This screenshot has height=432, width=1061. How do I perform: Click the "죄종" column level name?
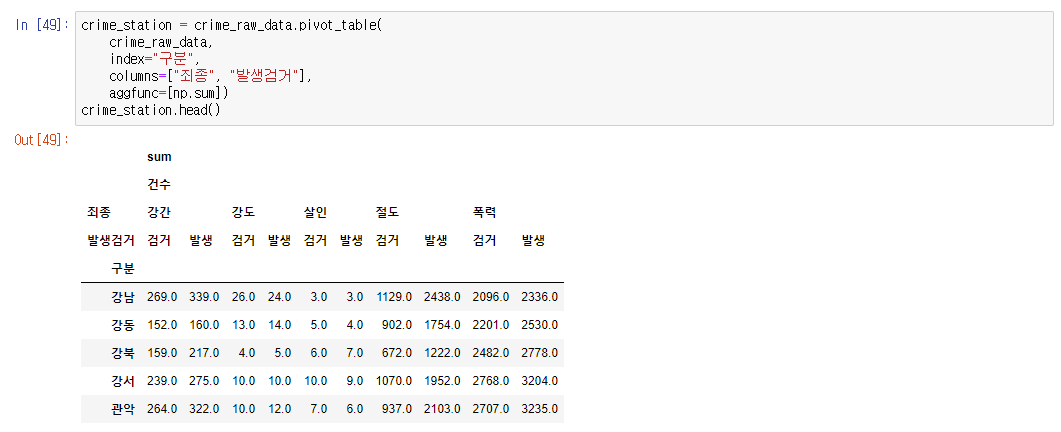[98, 213]
